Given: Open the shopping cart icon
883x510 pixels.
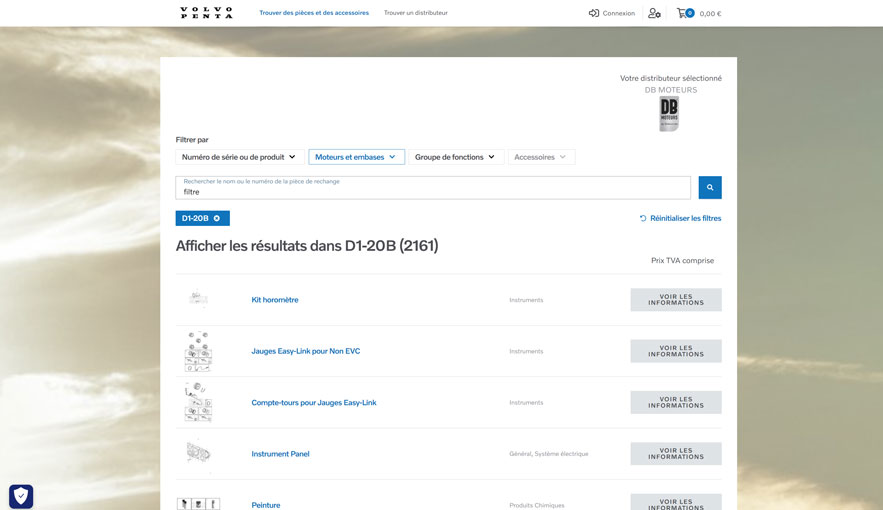Looking at the screenshot, I should (x=682, y=13).
